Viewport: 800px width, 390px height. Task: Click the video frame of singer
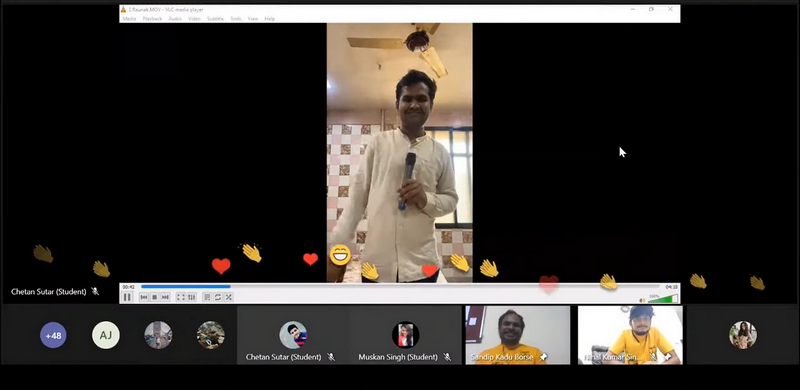pos(399,153)
